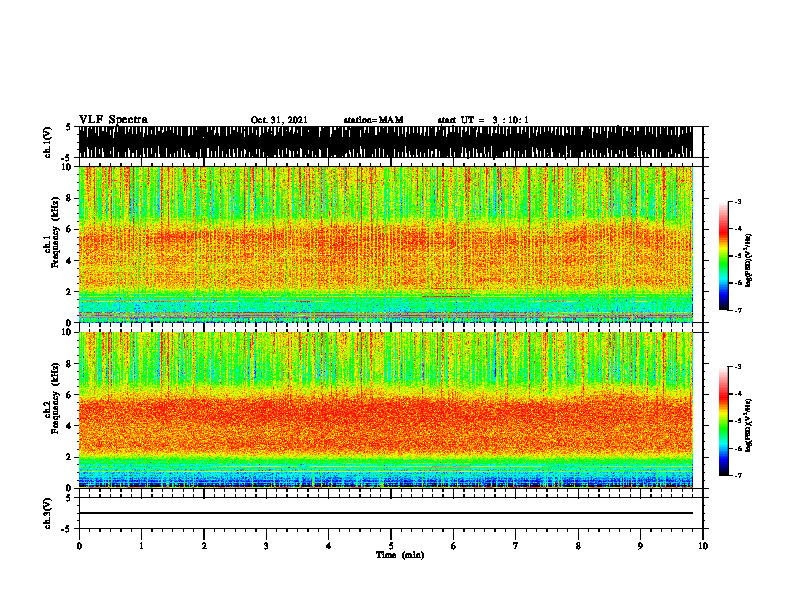The width and height of the screenshot is (792, 612).
Task: Click the "-7" label on ch.2 color bar
Action: pyautogui.click(x=737, y=475)
